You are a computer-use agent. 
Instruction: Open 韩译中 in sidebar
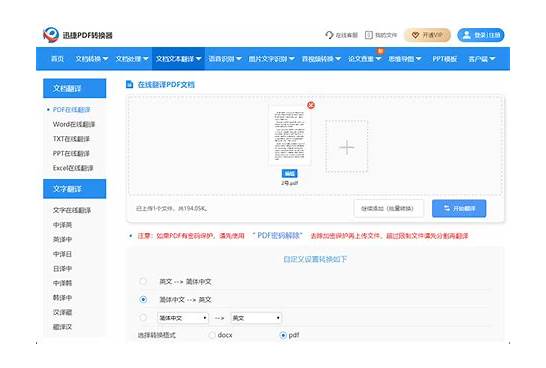[62, 298]
